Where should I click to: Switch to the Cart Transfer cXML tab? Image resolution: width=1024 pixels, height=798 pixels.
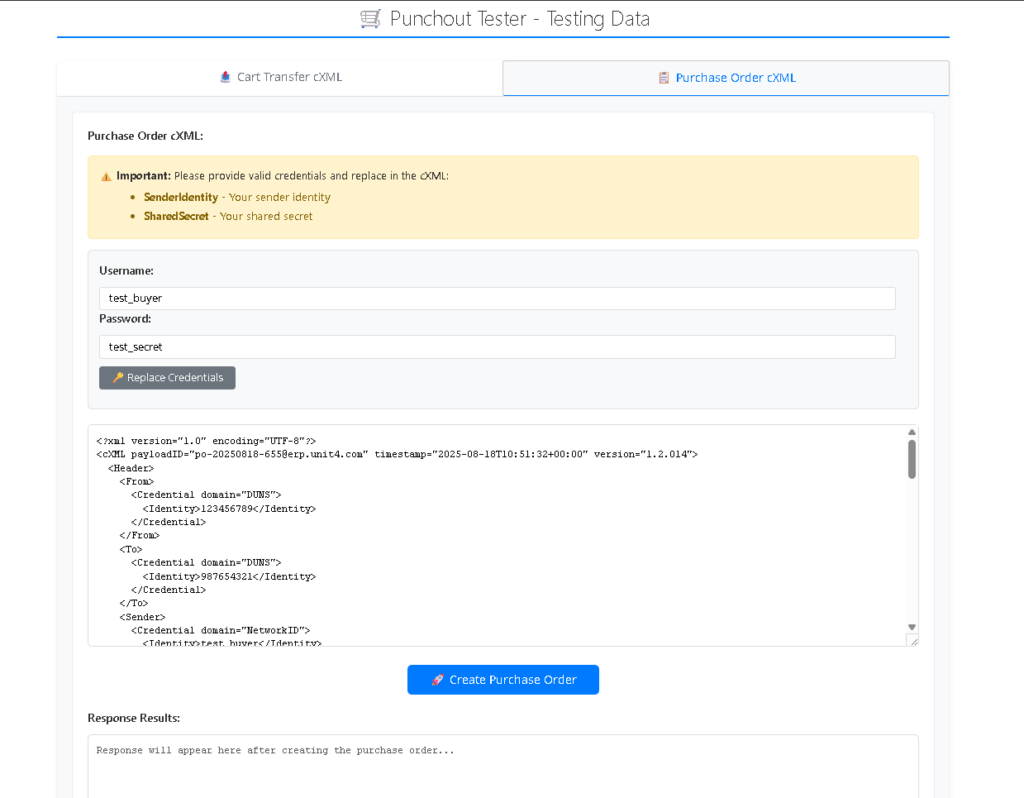[280, 77]
